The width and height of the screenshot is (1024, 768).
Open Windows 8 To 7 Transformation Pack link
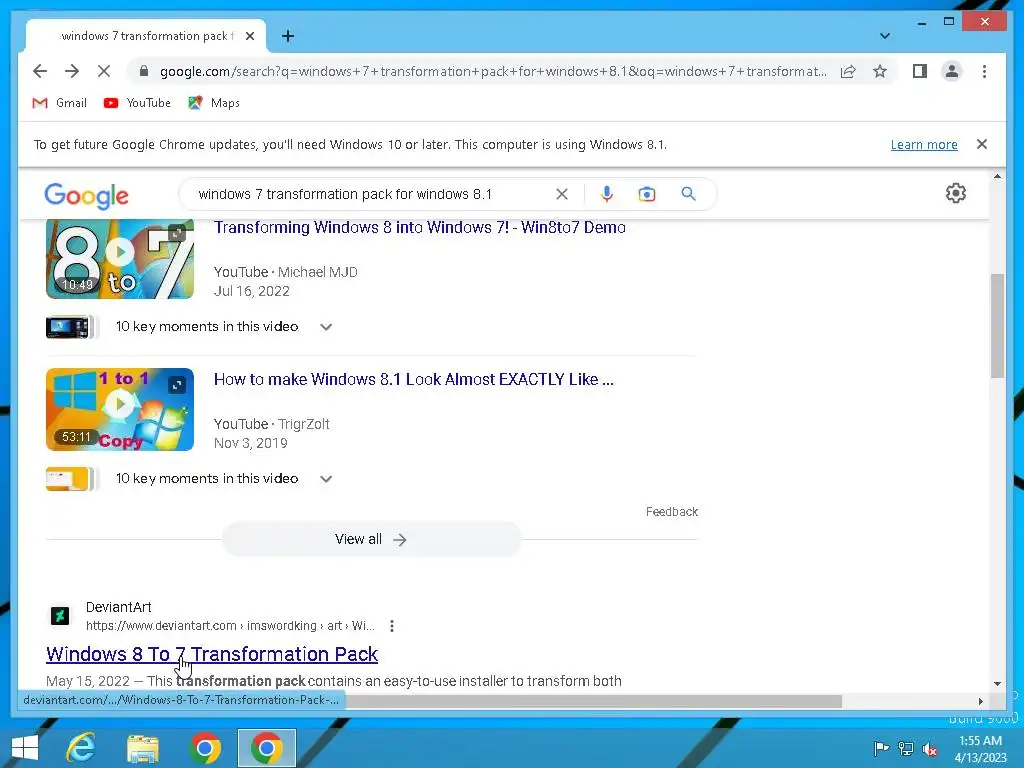click(212, 654)
